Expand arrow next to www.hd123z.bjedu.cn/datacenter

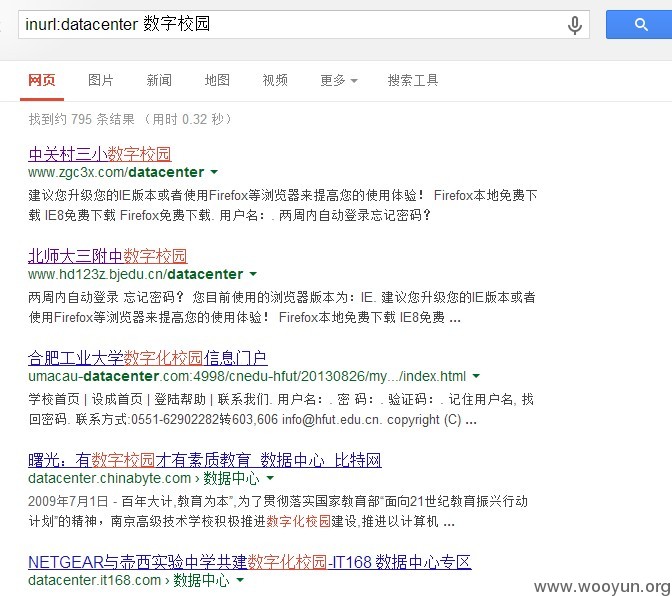[253, 274]
